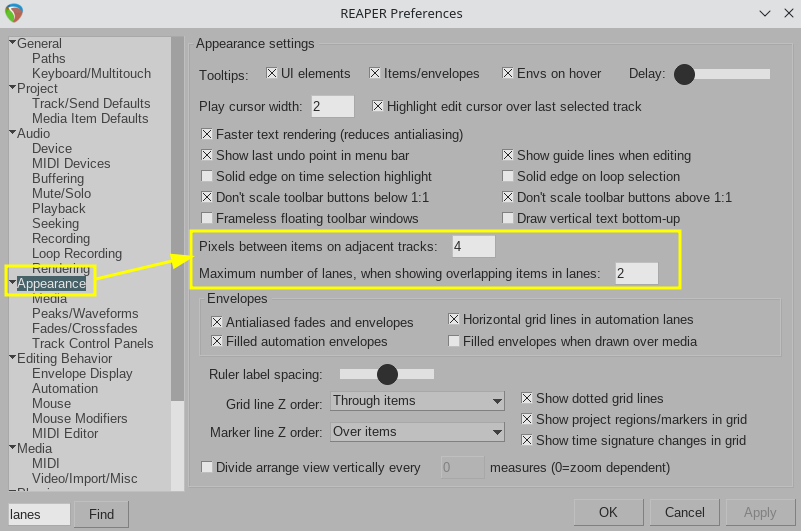Select Recording preferences page
The height and width of the screenshot is (531, 801).
[61, 238]
